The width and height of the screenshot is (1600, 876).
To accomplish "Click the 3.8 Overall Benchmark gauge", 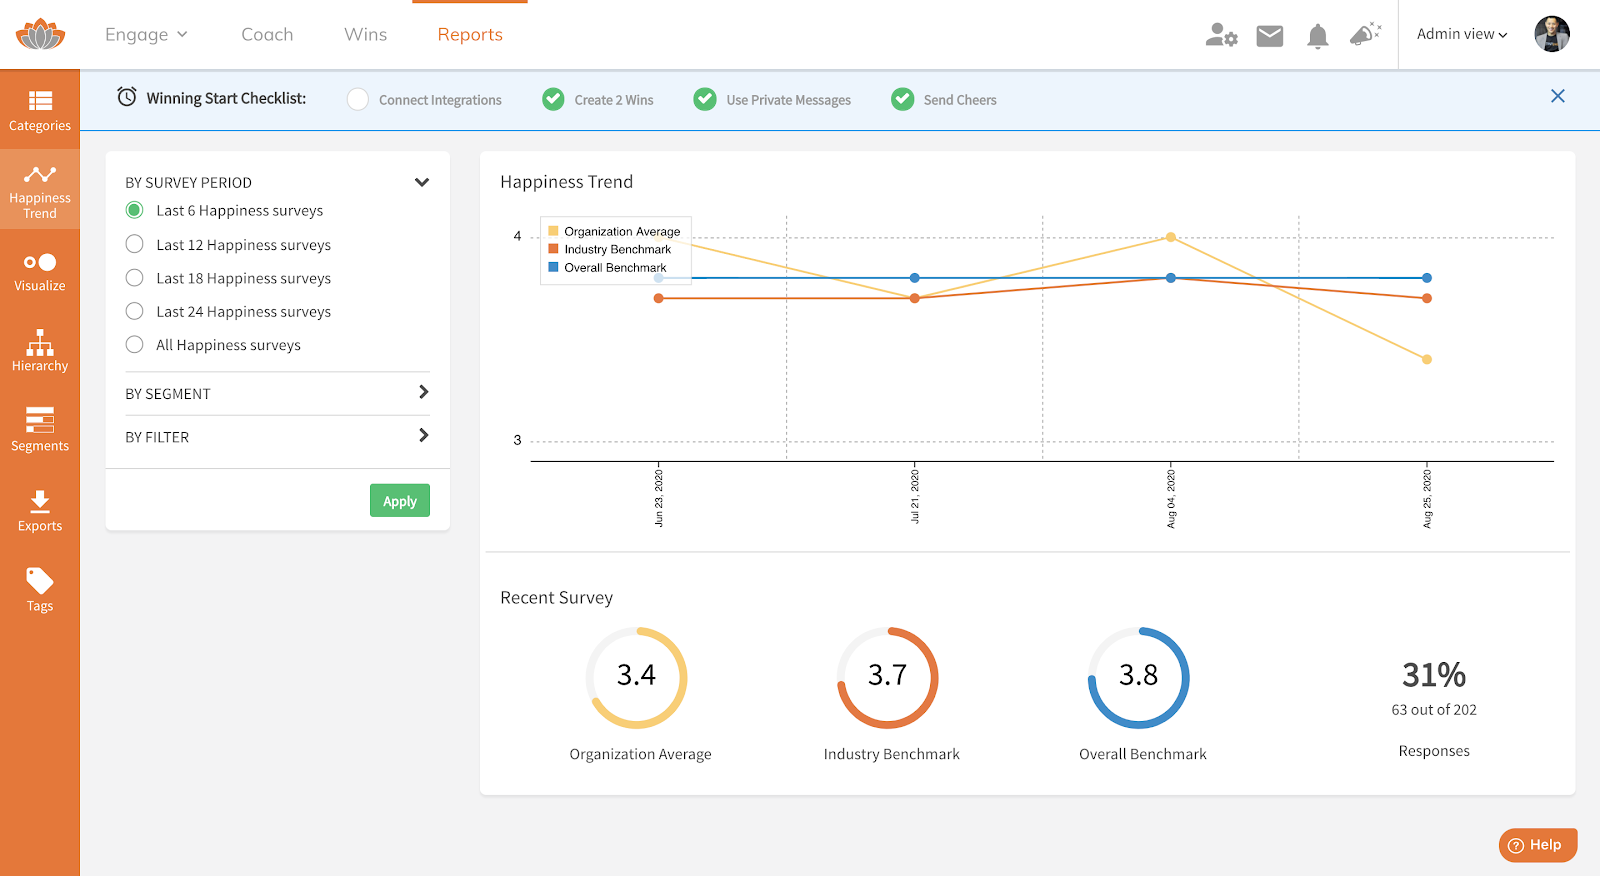I will [x=1139, y=677].
